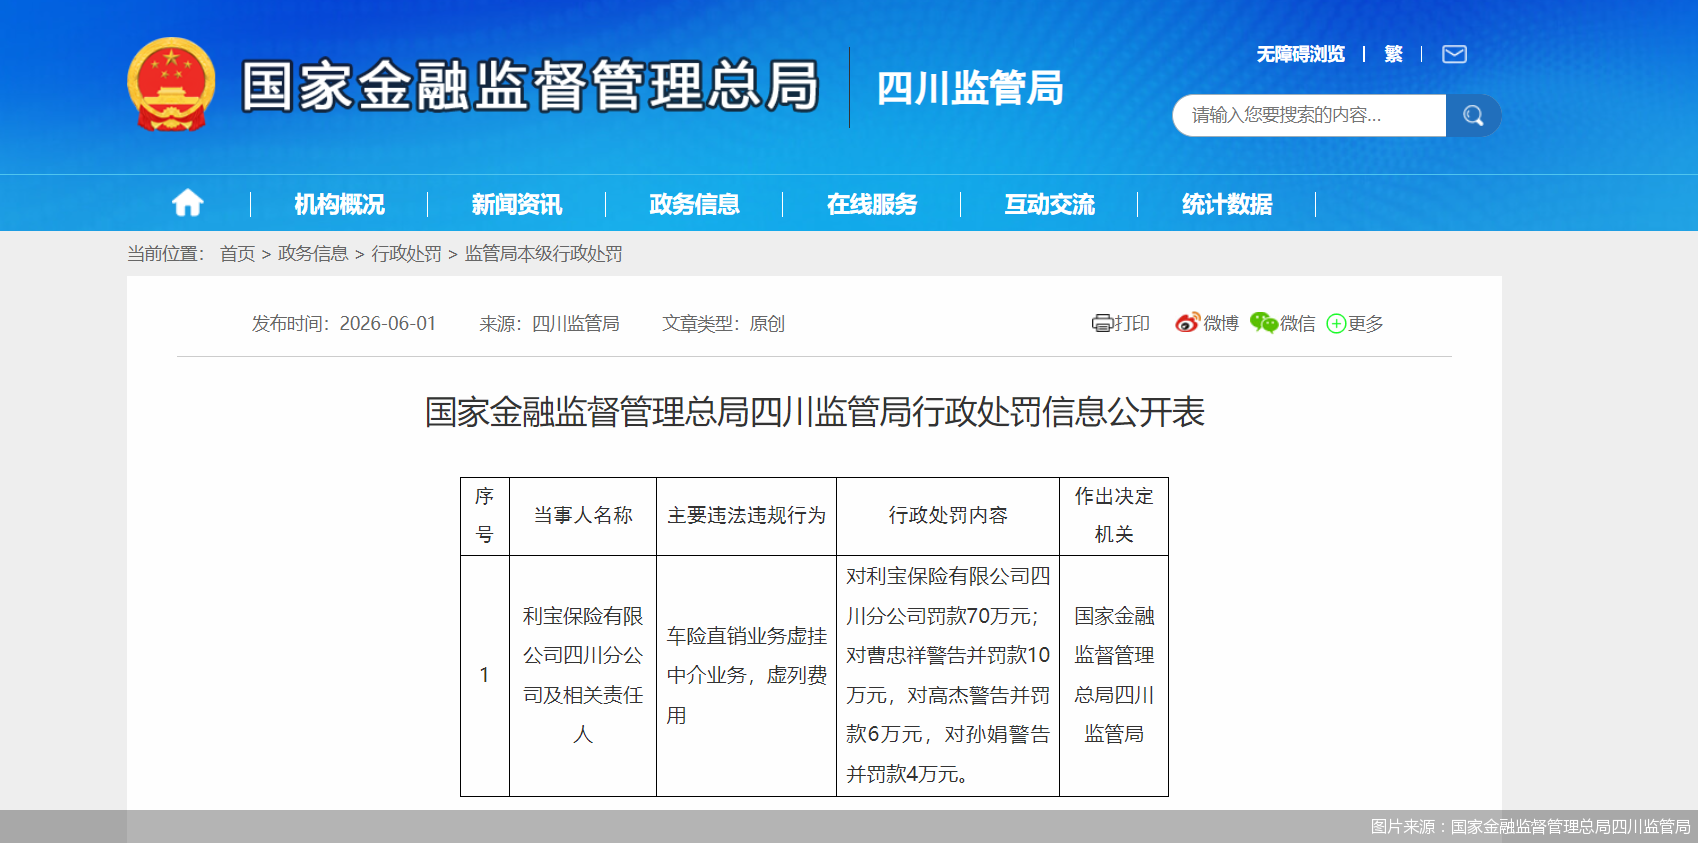Click the article title 行政处罚信息公开表
The image size is (1698, 843).
pos(815,412)
